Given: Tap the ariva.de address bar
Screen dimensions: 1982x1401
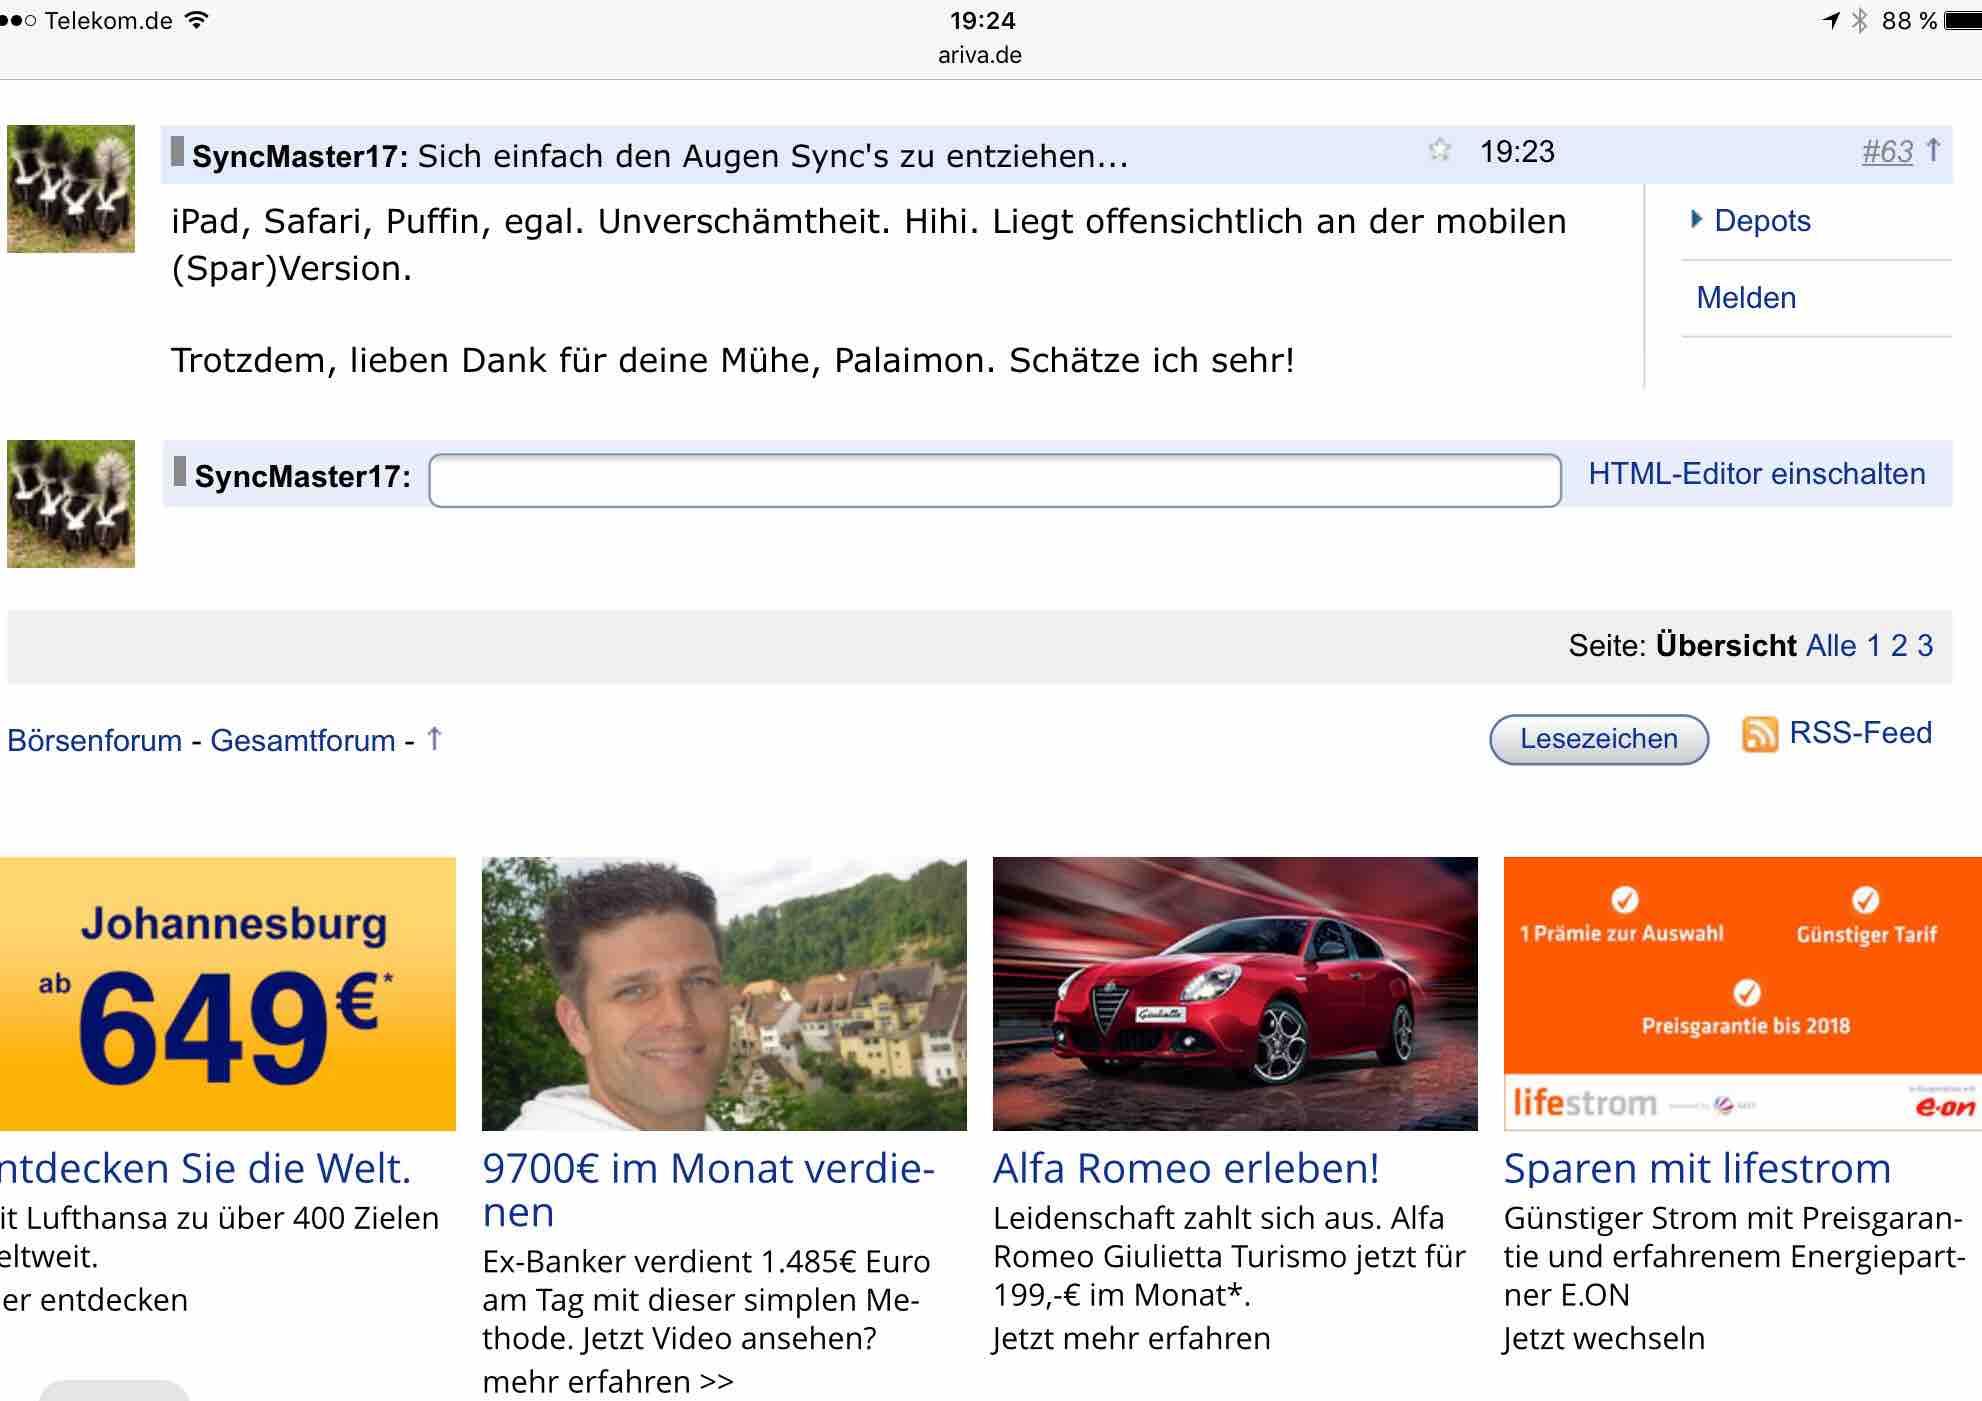Looking at the screenshot, I should pos(979,55).
